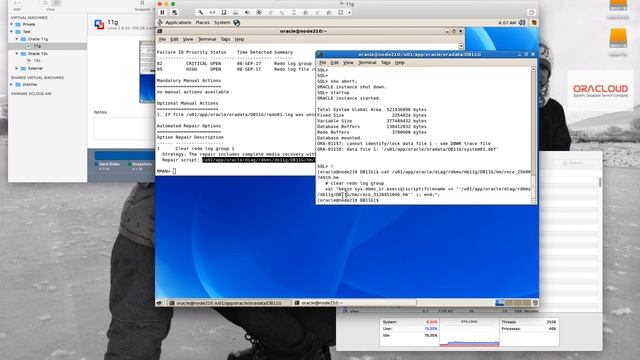This screenshot has height=360, width=640.
Task: Click the icon at right end of VM toolbar
Action: pos(531,13)
